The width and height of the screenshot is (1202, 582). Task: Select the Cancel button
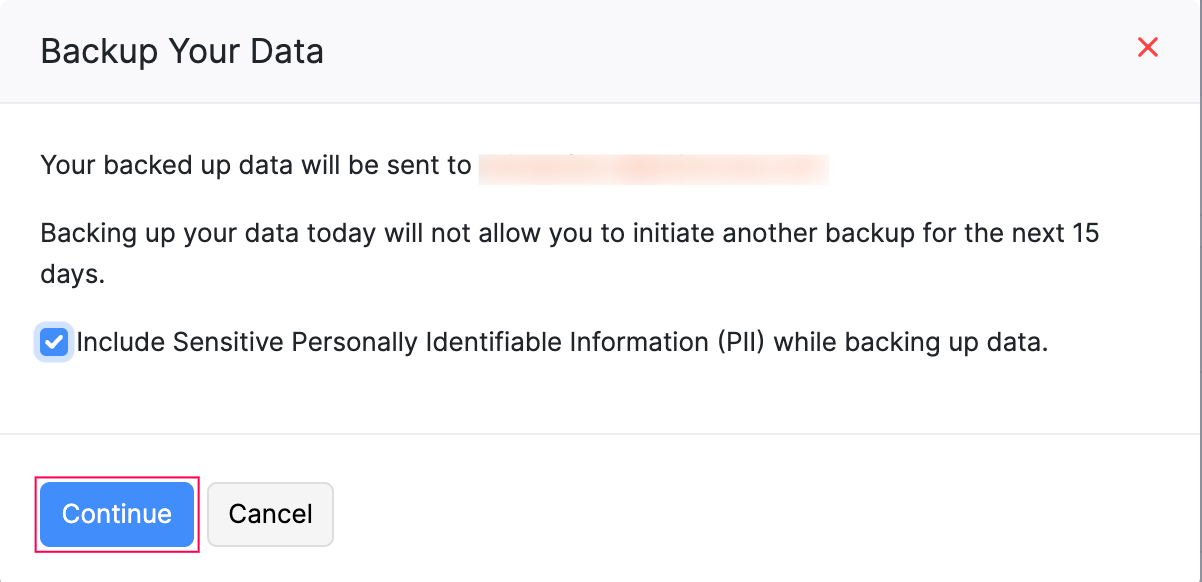pos(270,514)
